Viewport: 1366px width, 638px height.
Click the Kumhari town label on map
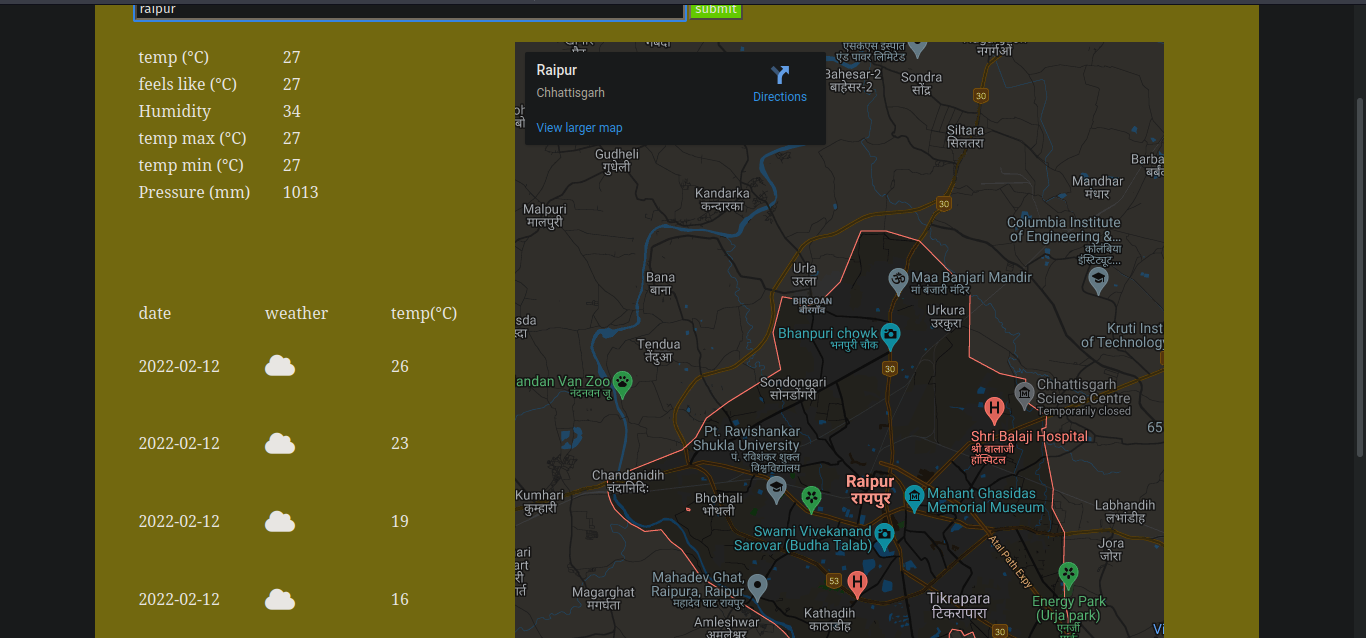coord(540,502)
